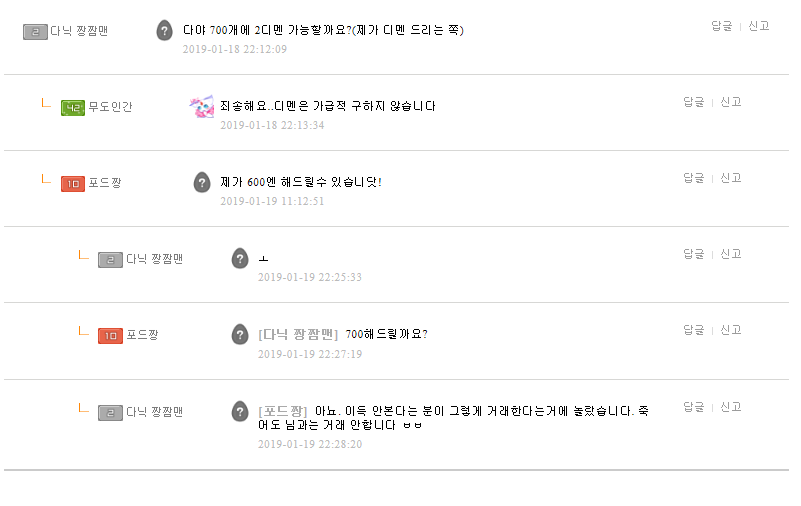
Task: Click username 포드짱 on the 11:12:51 comment
Action: 105,183
